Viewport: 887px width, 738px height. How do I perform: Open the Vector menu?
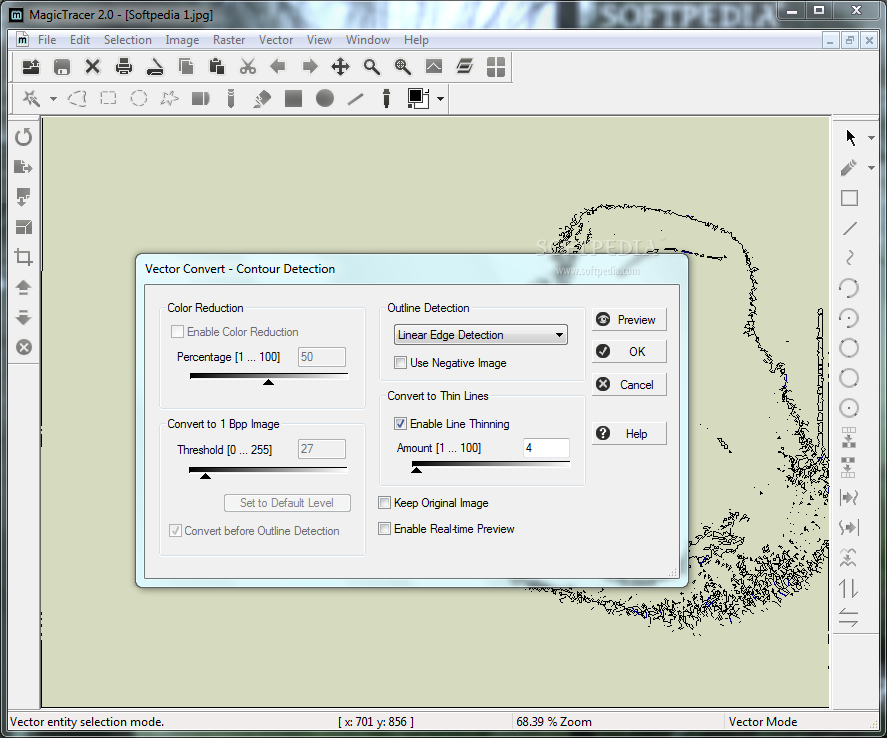coord(275,40)
